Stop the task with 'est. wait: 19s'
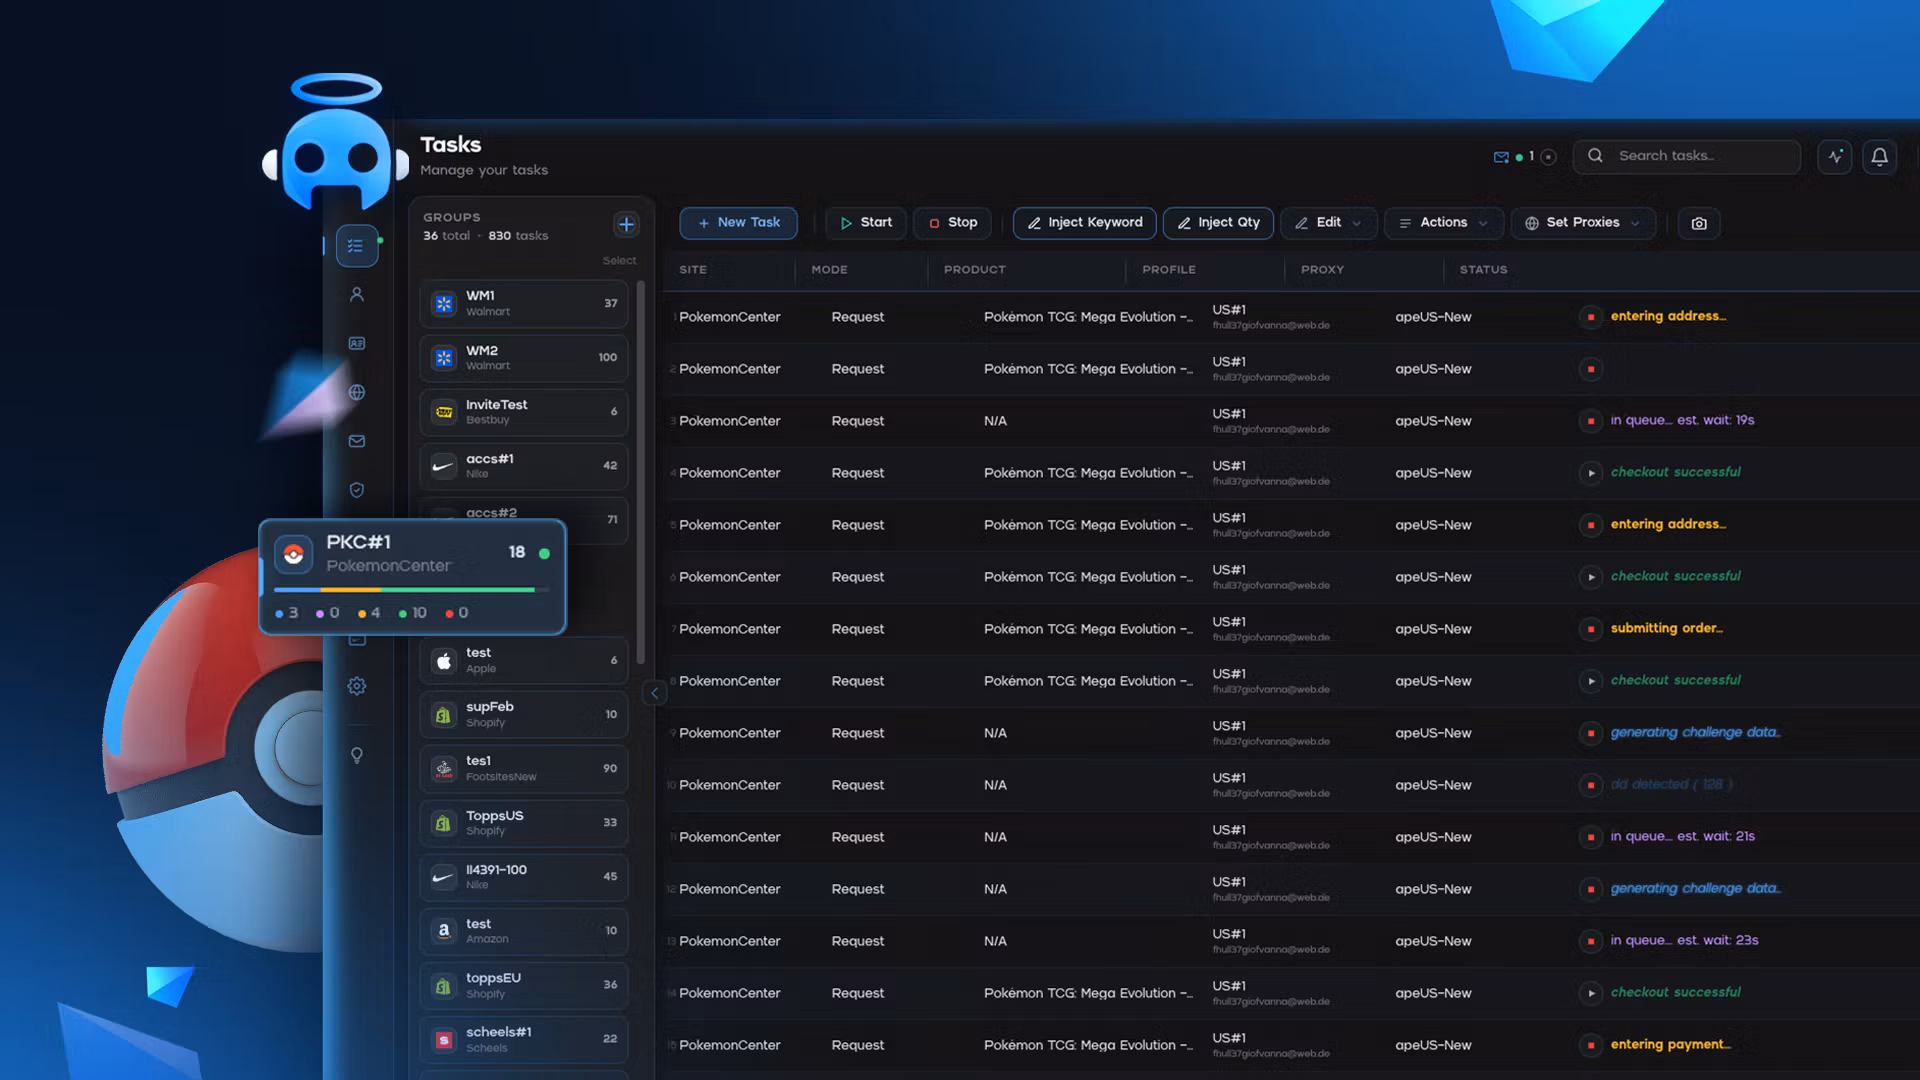 pyautogui.click(x=1590, y=421)
